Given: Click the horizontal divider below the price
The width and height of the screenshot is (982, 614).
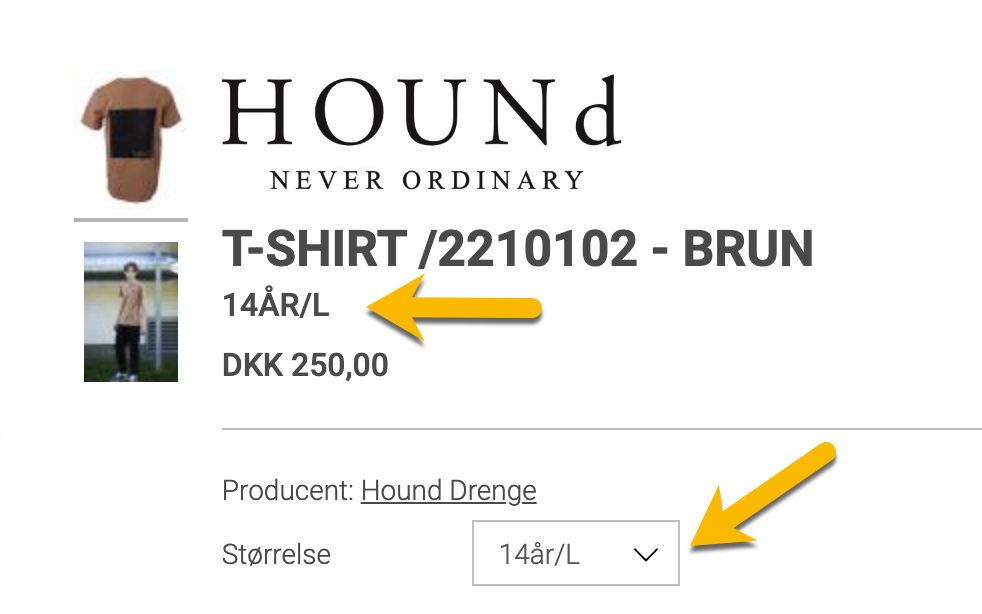Looking at the screenshot, I should (601, 429).
